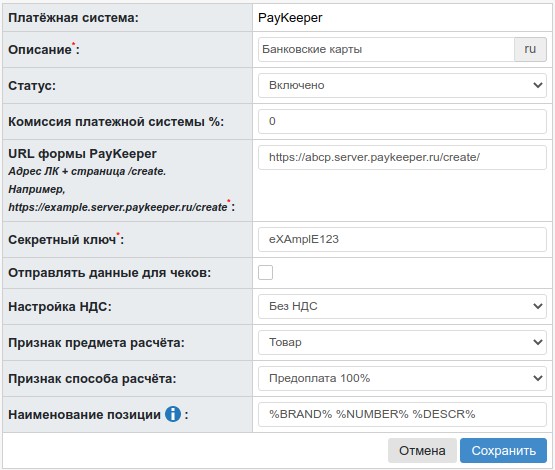Image resolution: width=555 pixels, height=470 pixels.
Task: Click the Адрес ЛК + страница /create hint
Action: click(87, 171)
